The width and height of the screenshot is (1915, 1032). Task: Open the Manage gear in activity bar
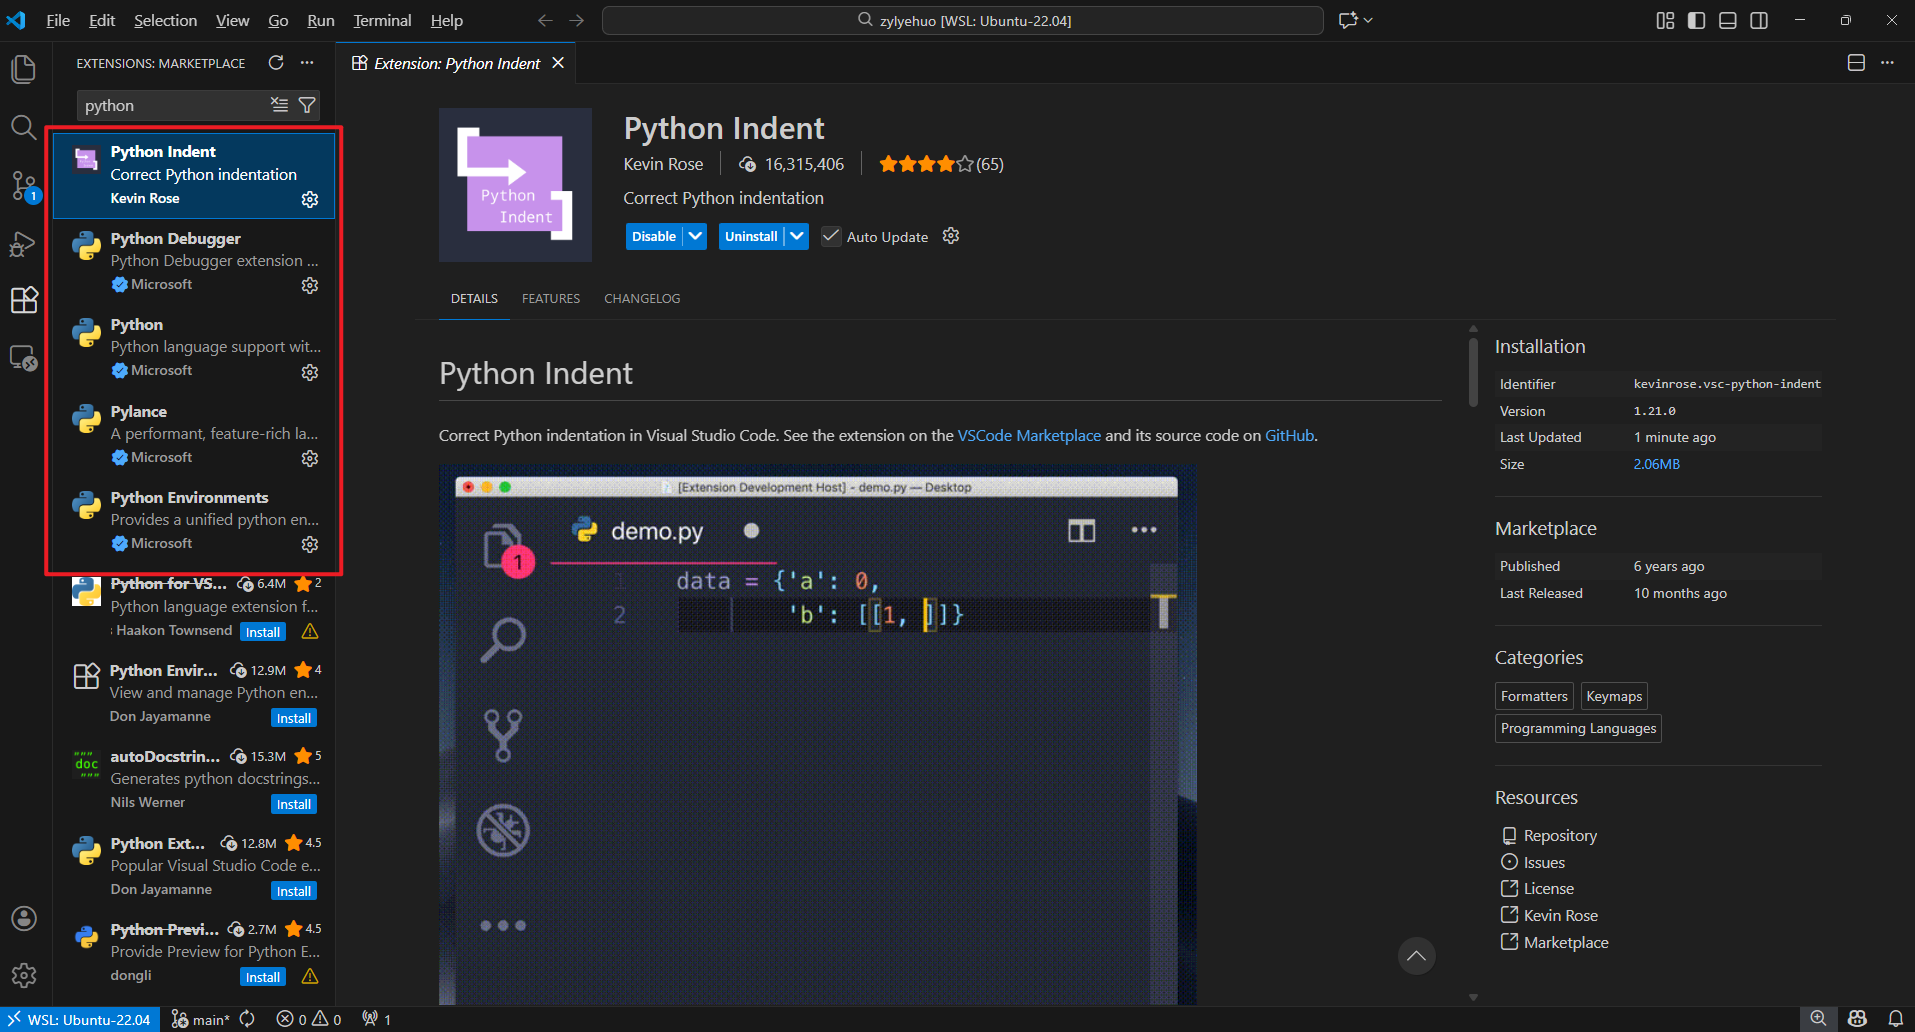(x=24, y=975)
